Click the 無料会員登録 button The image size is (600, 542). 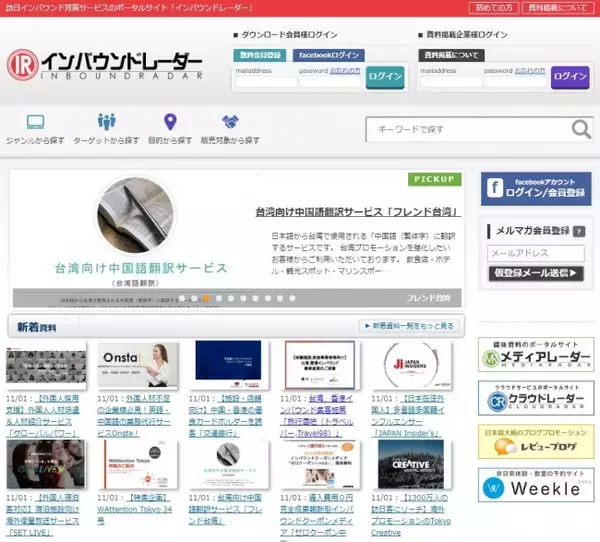click(x=260, y=55)
